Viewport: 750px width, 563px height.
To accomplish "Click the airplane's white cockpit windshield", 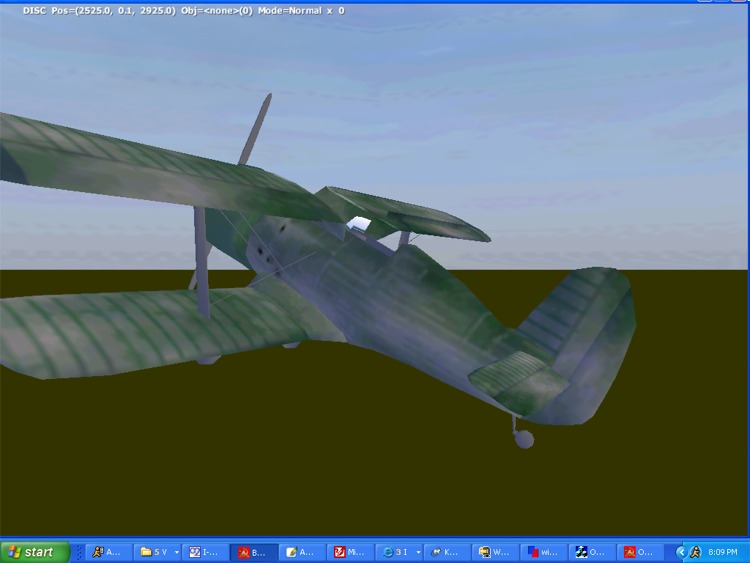I will coord(361,225).
